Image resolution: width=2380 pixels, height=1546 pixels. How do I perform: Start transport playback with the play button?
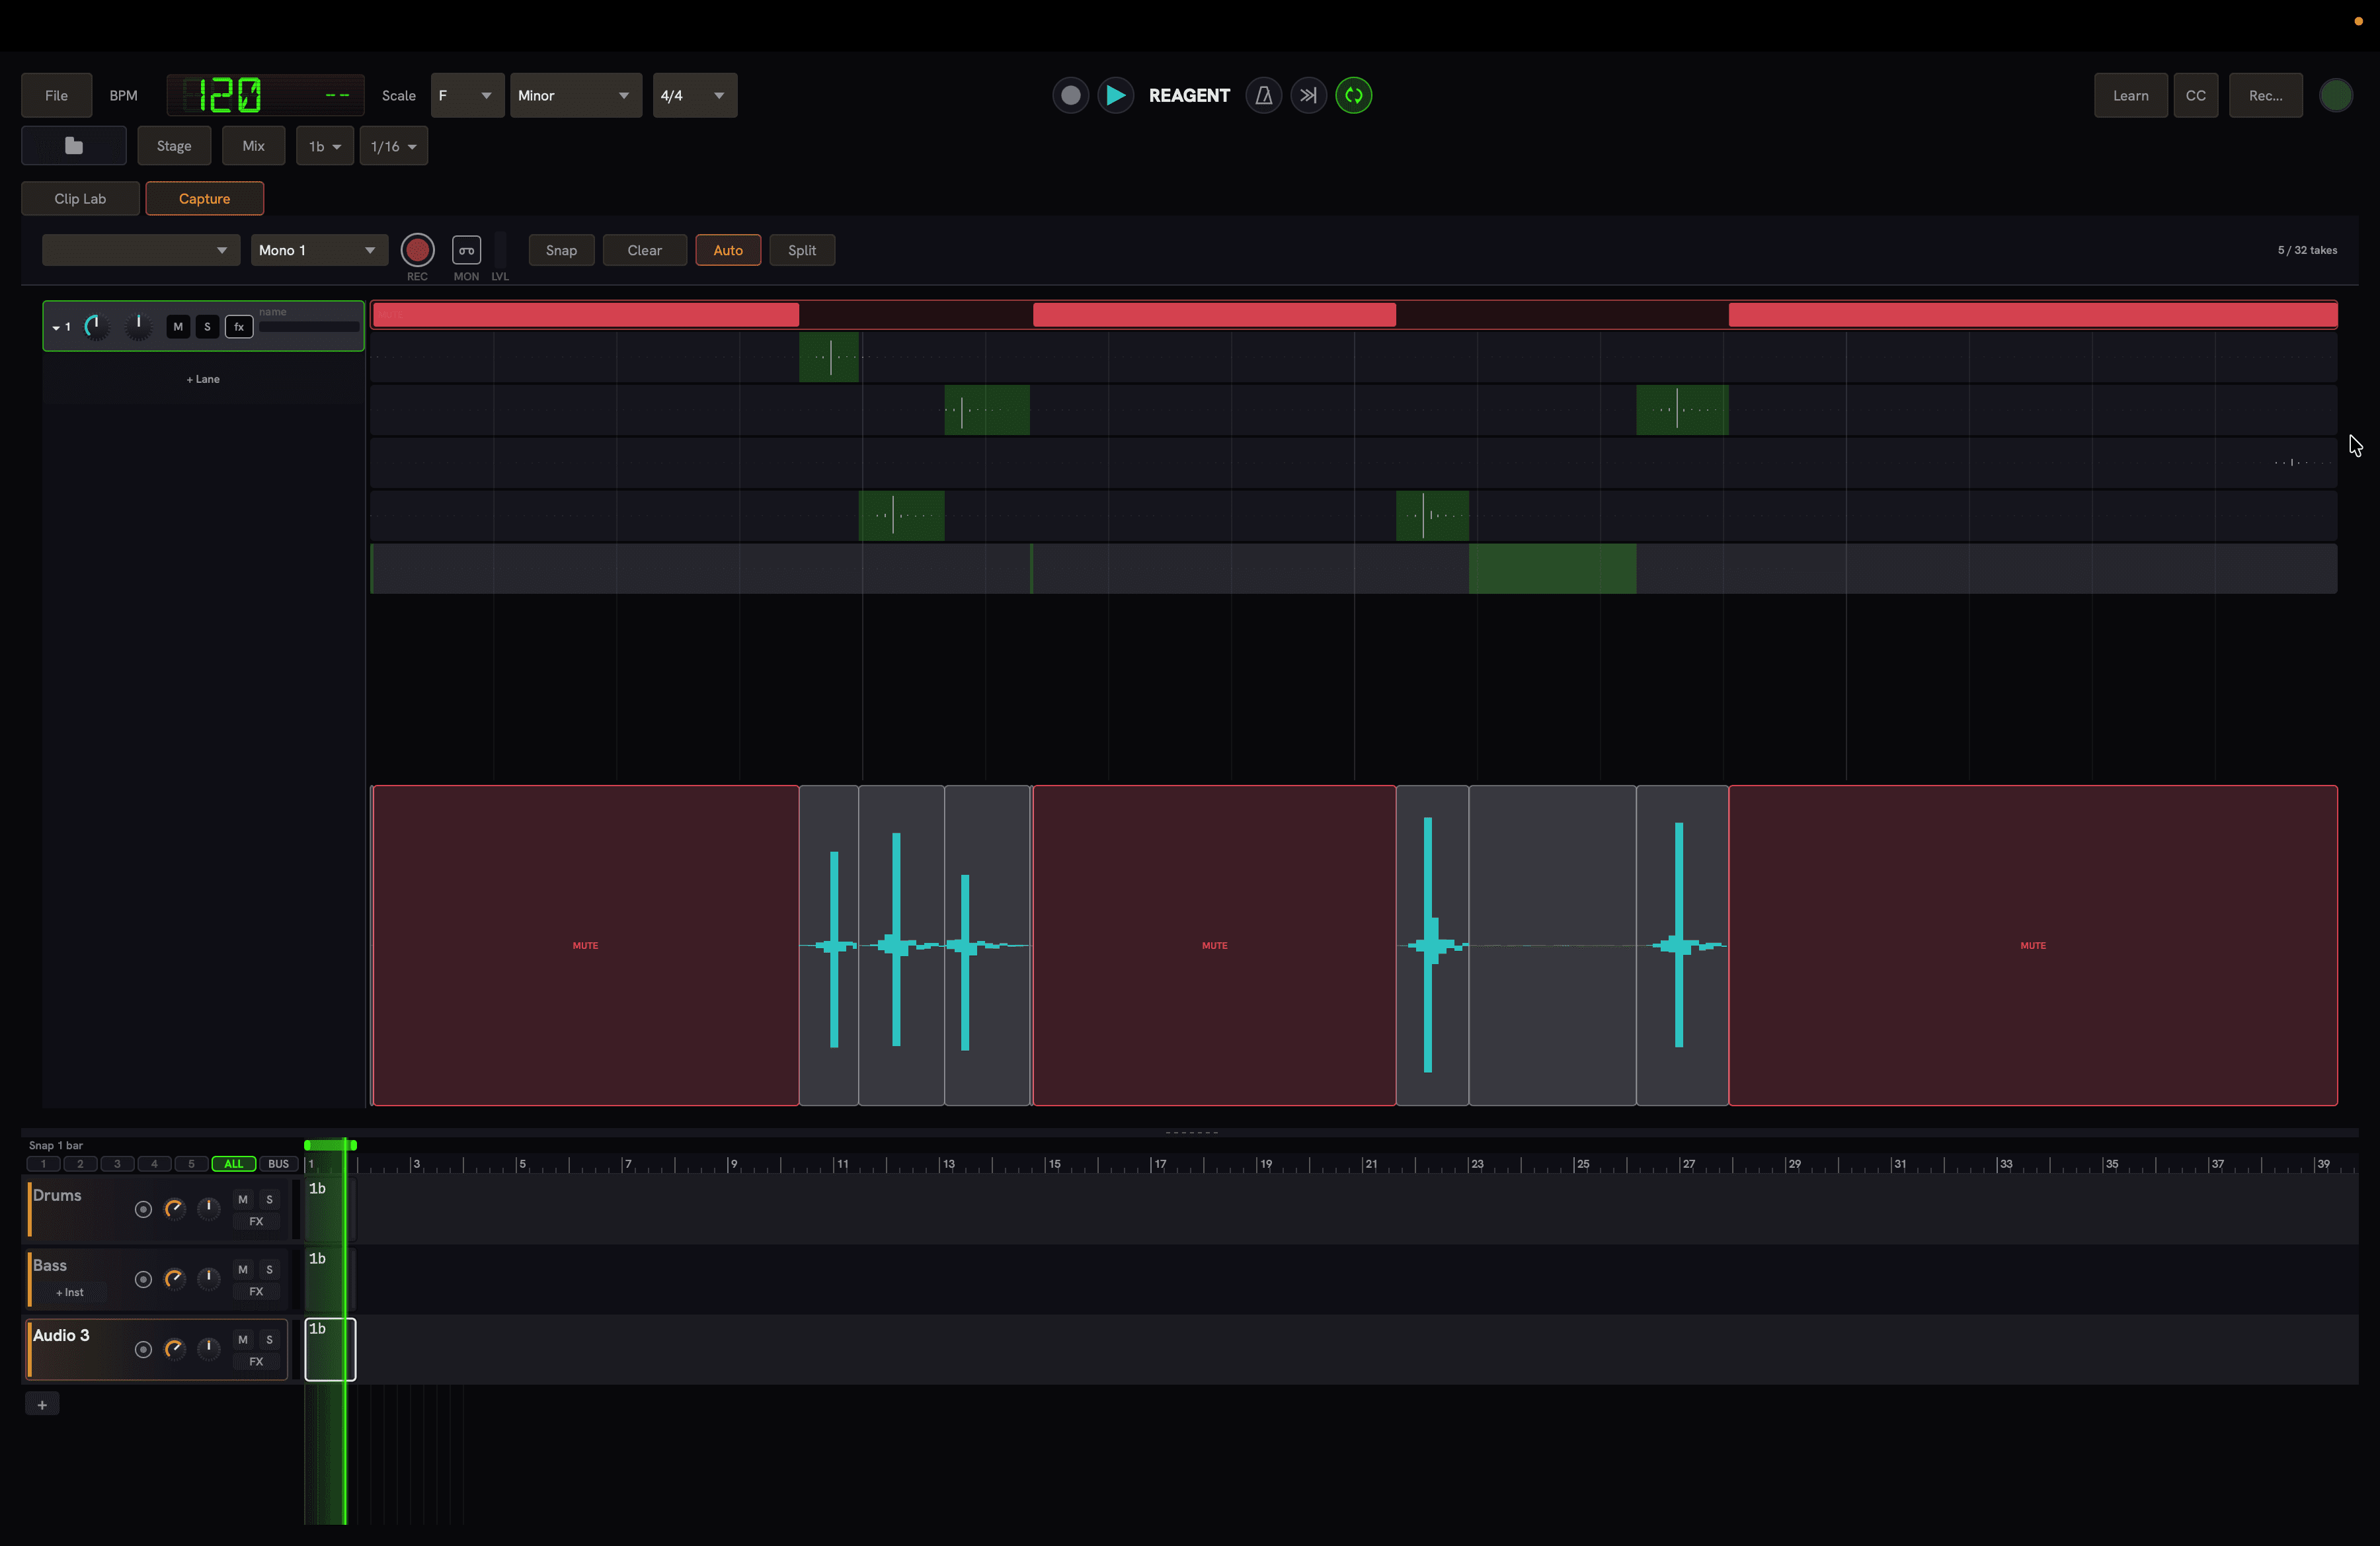pos(1115,96)
